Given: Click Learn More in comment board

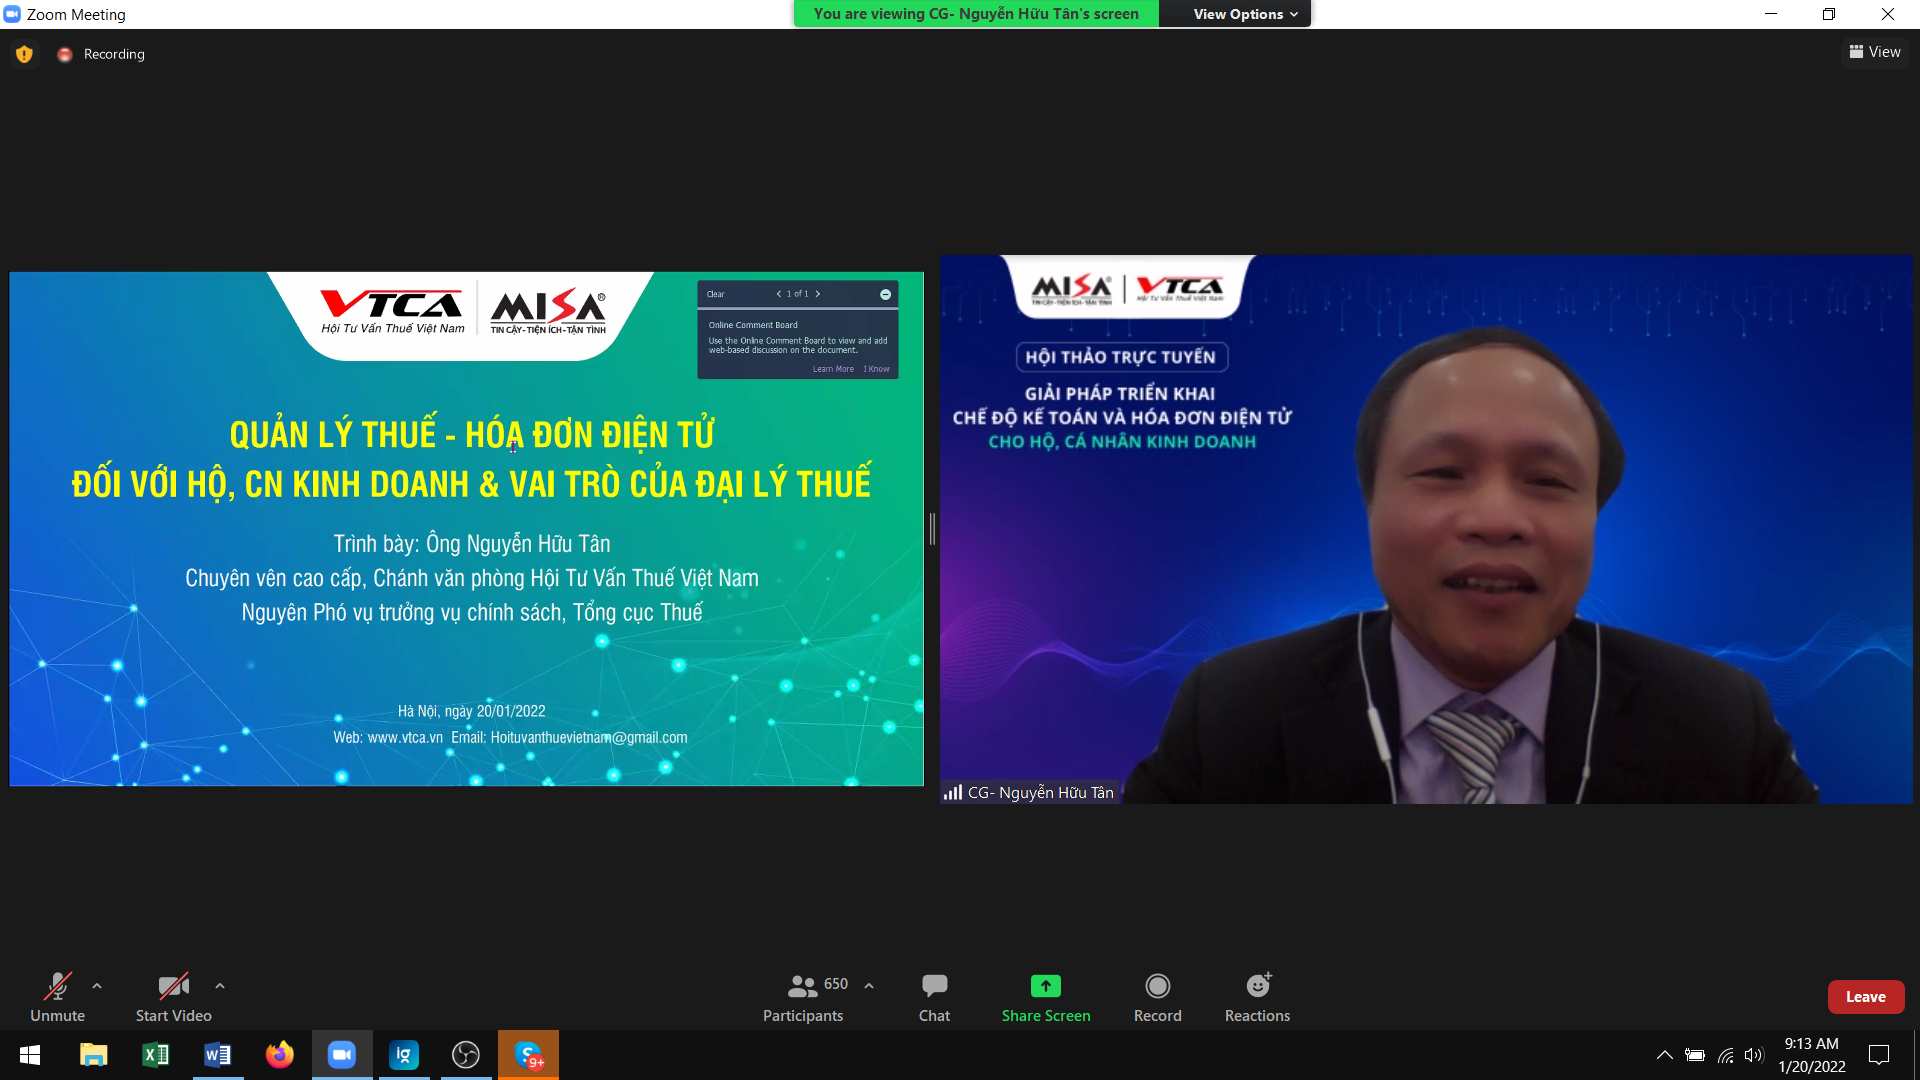Looking at the screenshot, I should (x=833, y=369).
